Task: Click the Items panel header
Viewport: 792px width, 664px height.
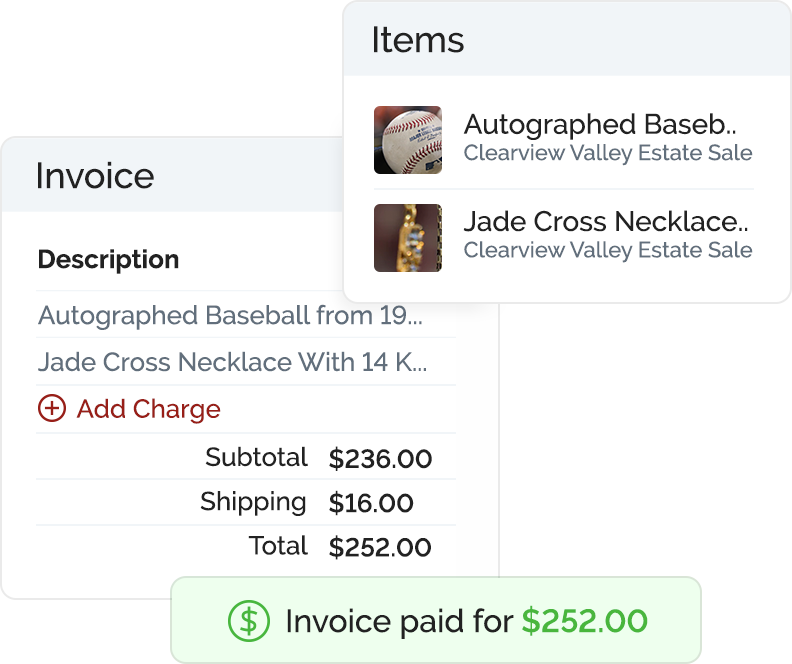Action: 567,39
